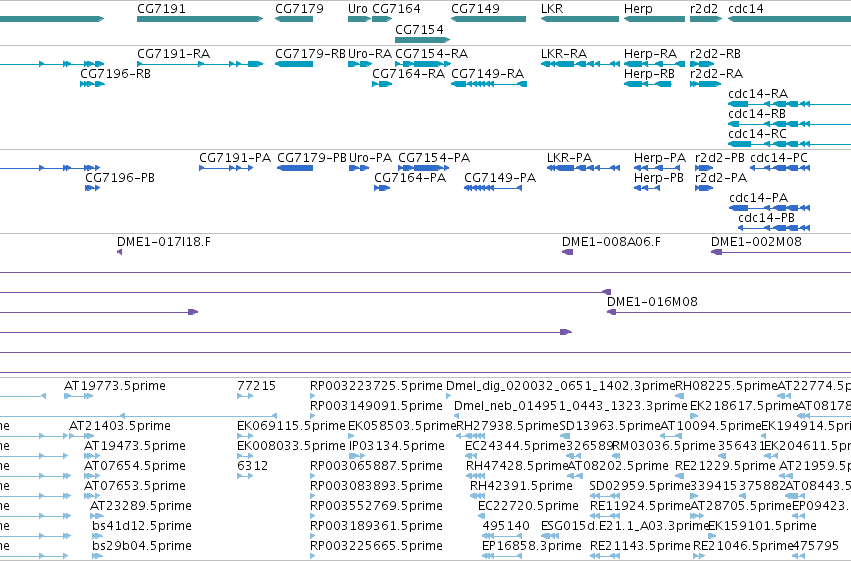
Task: Select the DME1-017I18.F BAC end
Action: [119, 252]
